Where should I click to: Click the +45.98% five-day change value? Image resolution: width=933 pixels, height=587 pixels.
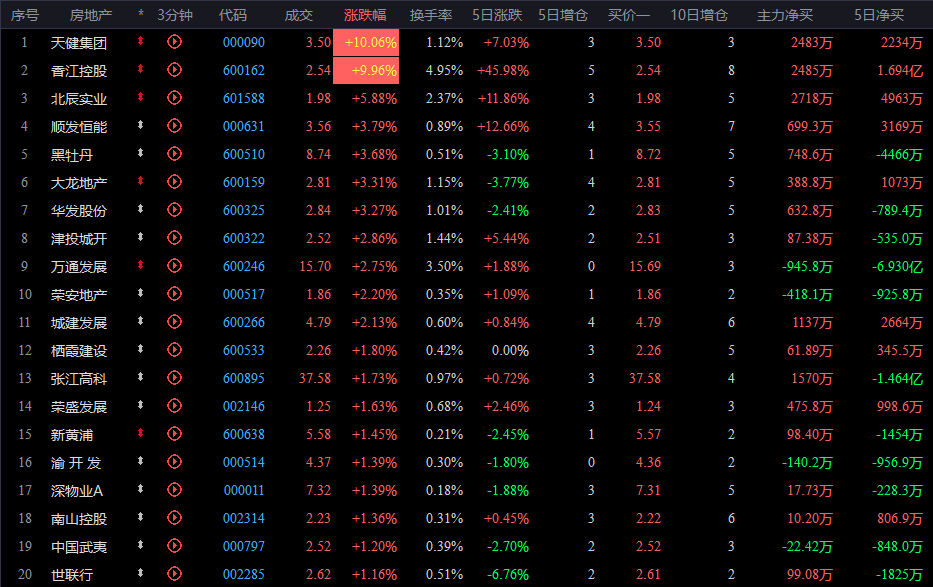(503, 70)
